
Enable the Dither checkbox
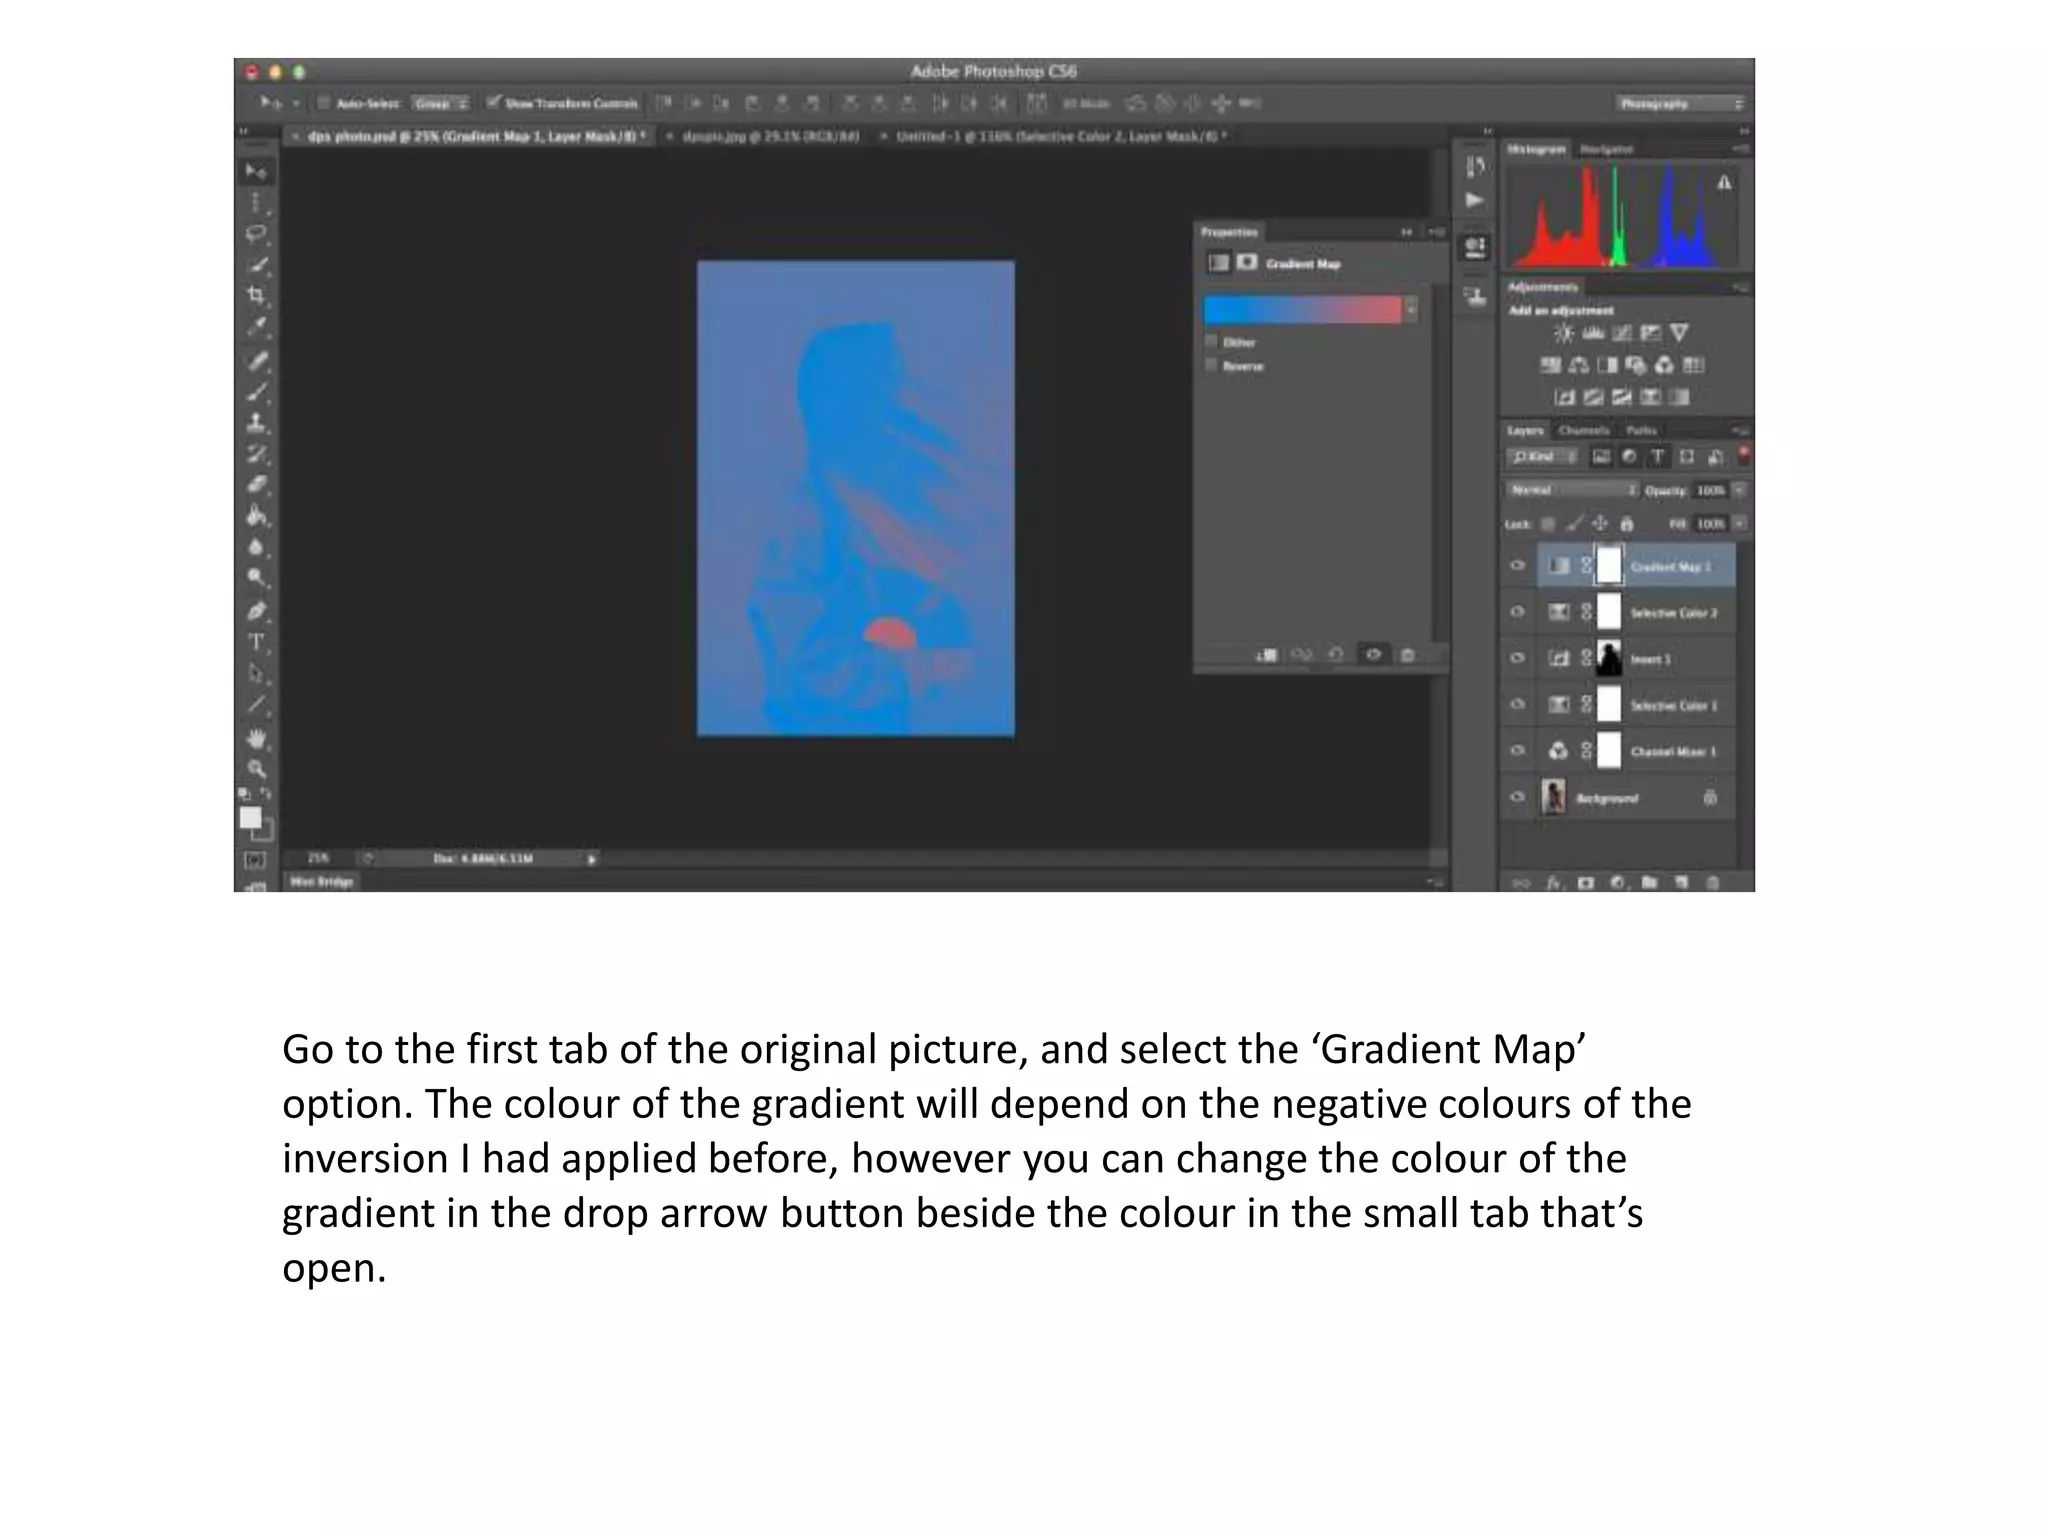(1212, 342)
